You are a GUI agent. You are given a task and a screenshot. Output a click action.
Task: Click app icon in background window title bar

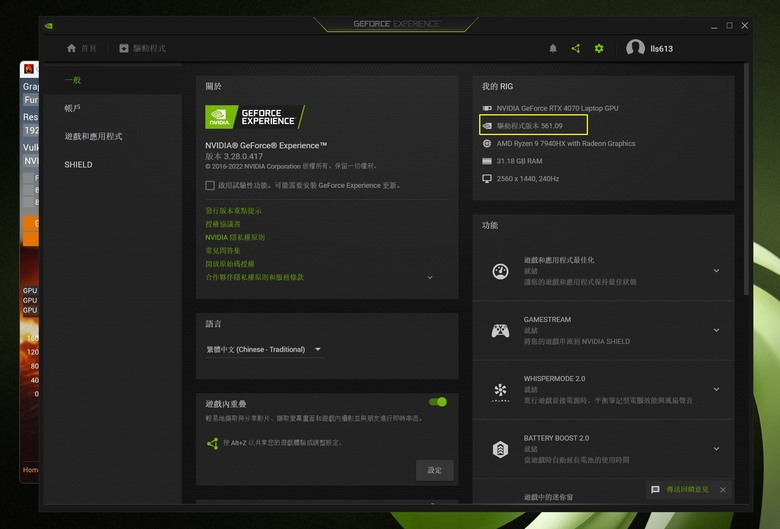[29, 69]
